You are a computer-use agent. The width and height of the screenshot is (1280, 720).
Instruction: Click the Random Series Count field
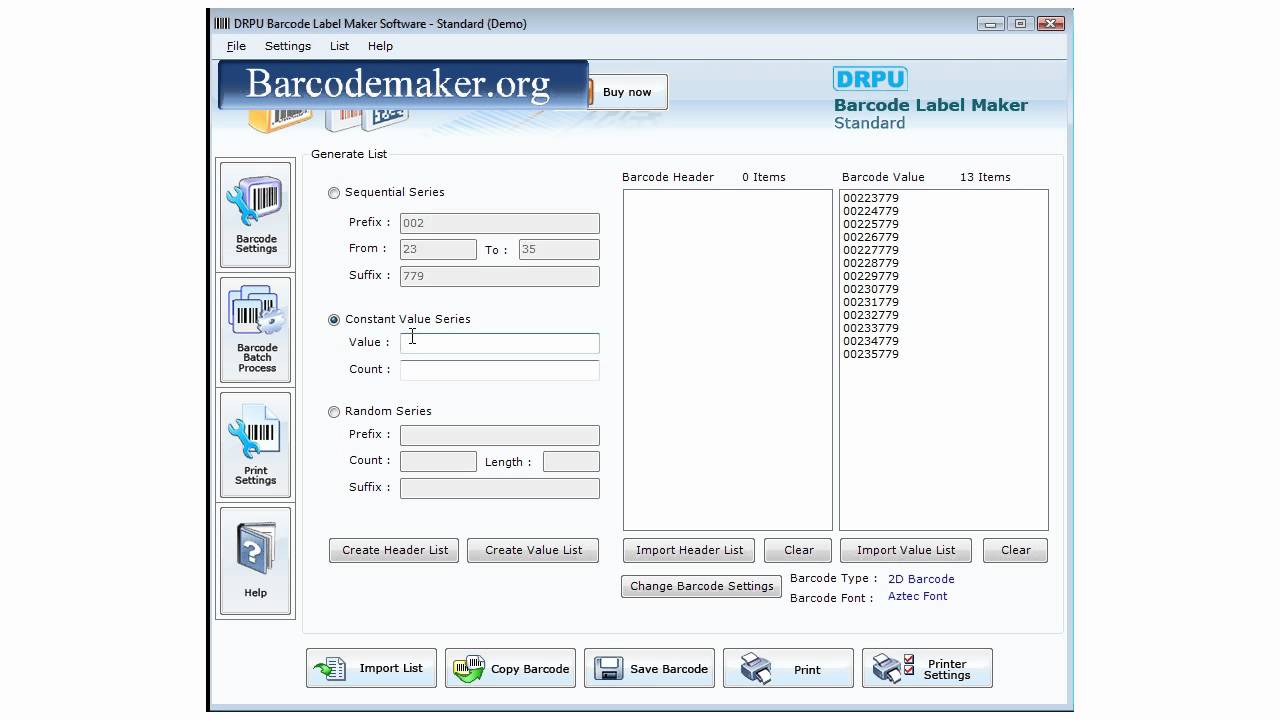(438, 461)
